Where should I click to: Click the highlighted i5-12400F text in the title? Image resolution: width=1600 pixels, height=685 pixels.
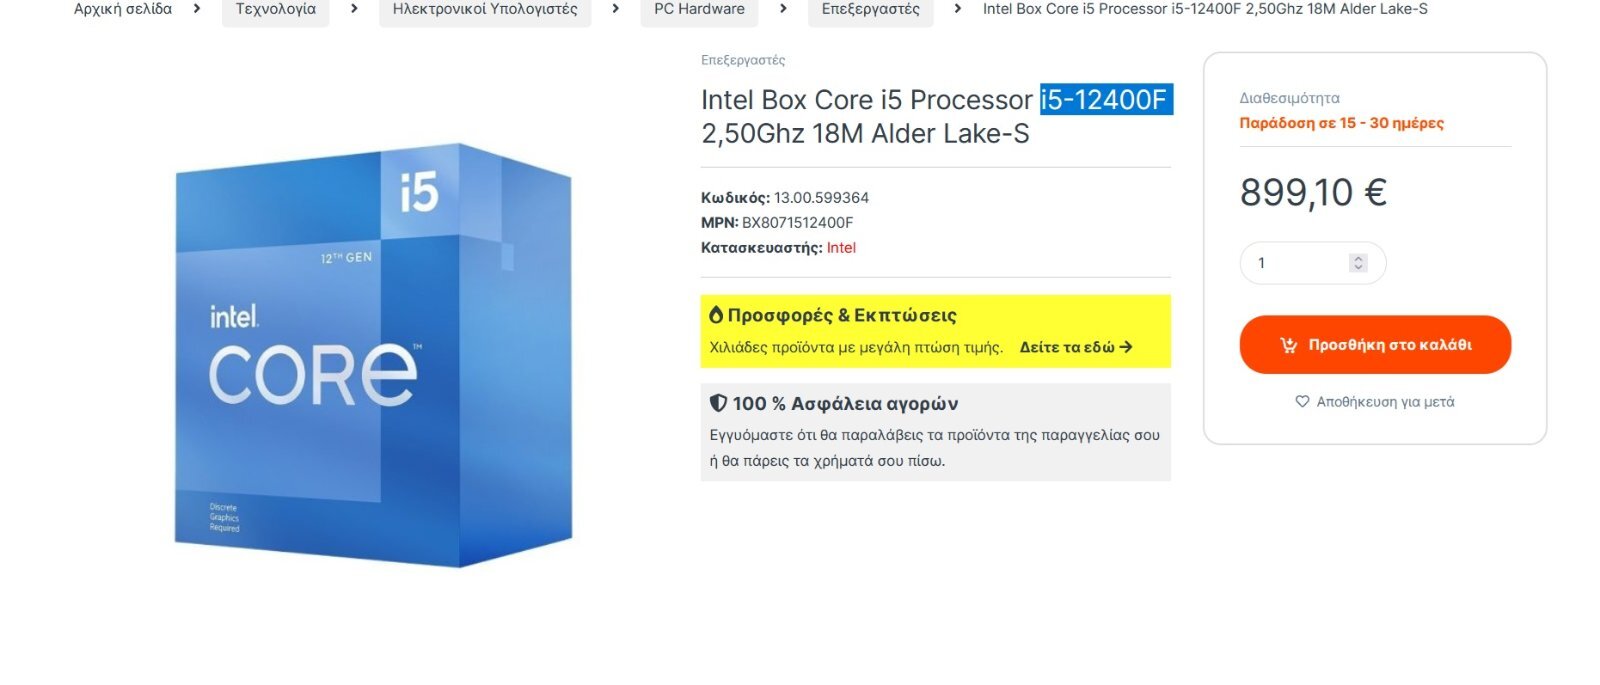point(1105,100)
